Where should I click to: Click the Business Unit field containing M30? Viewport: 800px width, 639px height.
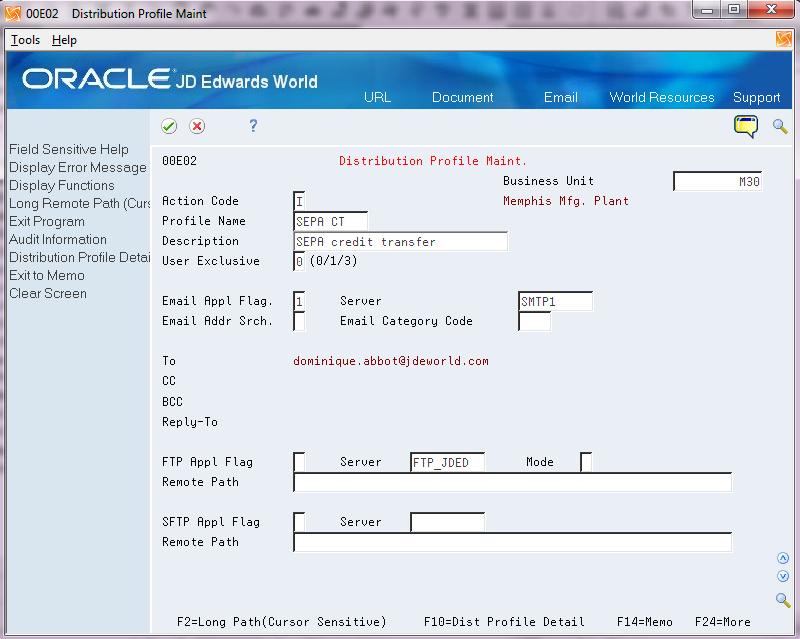[x=717, y=181]
